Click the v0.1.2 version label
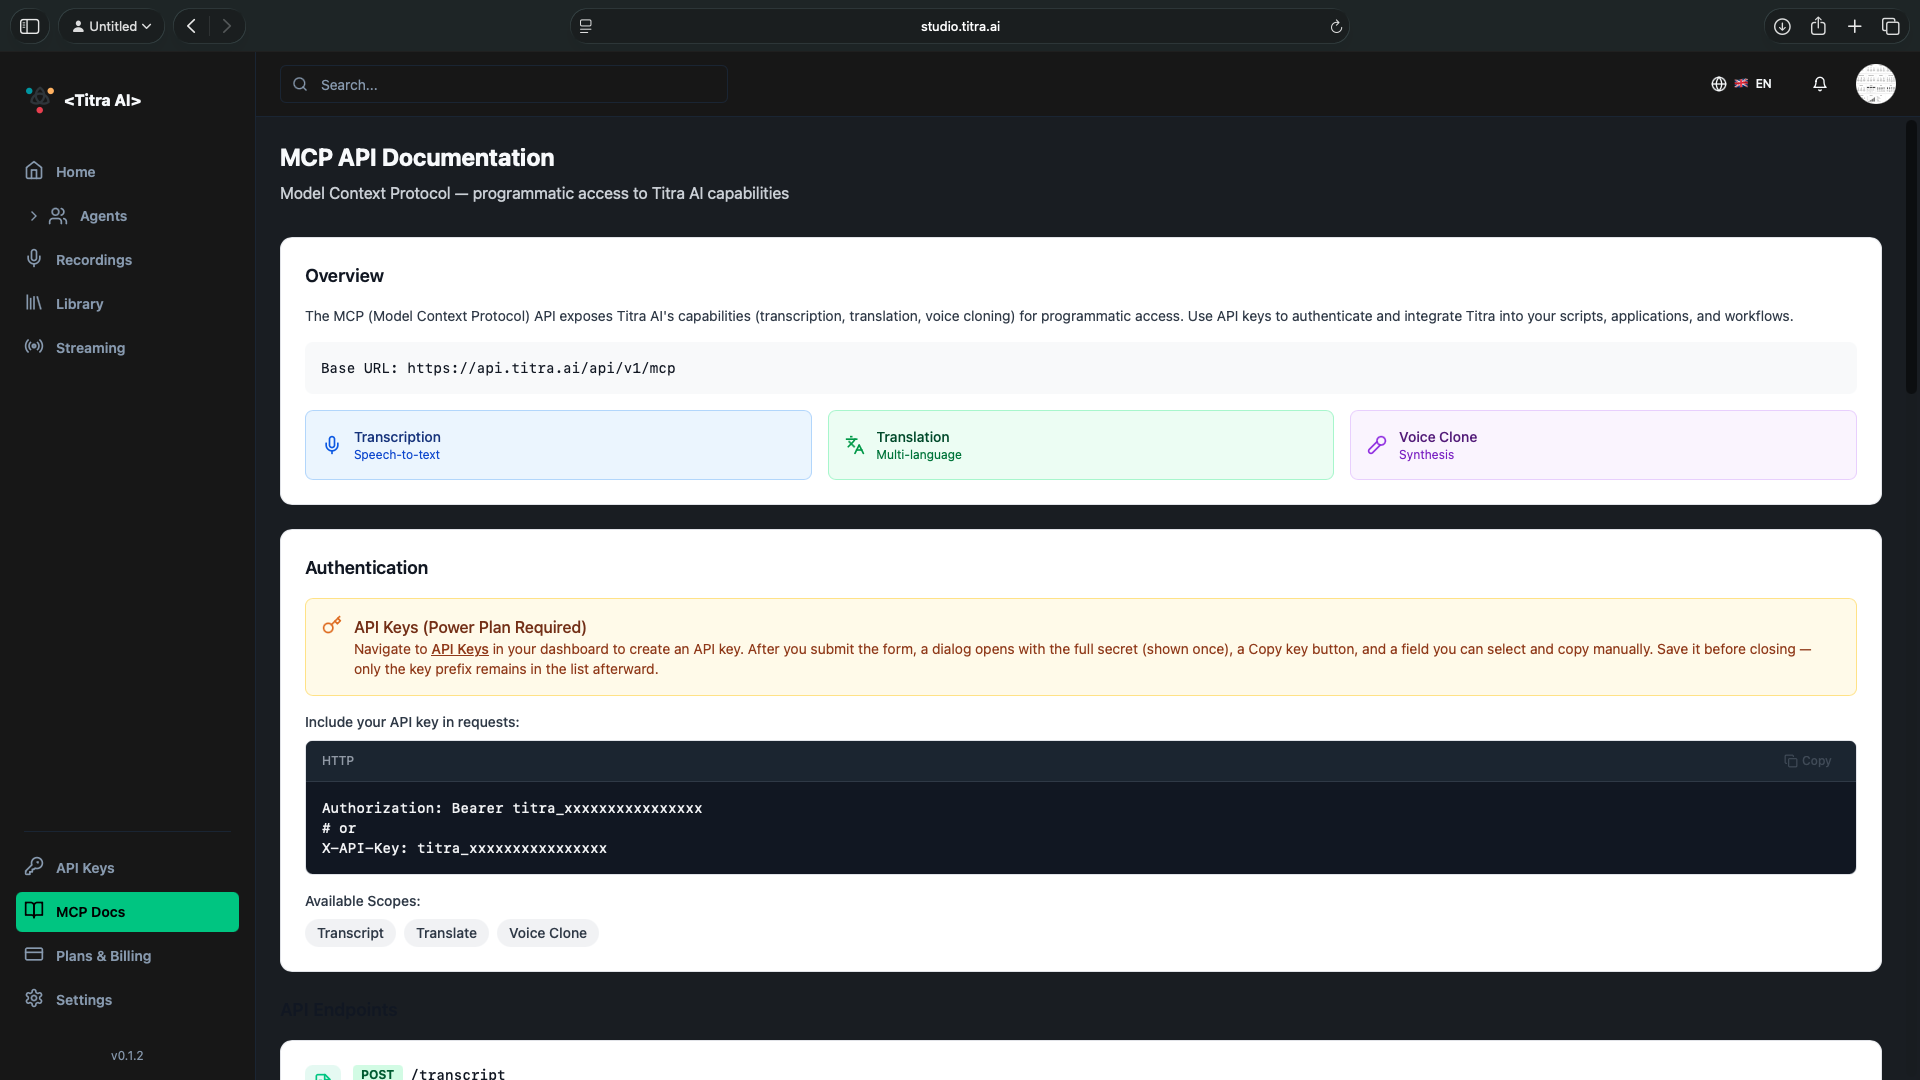The height and width of the screenshot is (1080, 1920). (127, 1056)
